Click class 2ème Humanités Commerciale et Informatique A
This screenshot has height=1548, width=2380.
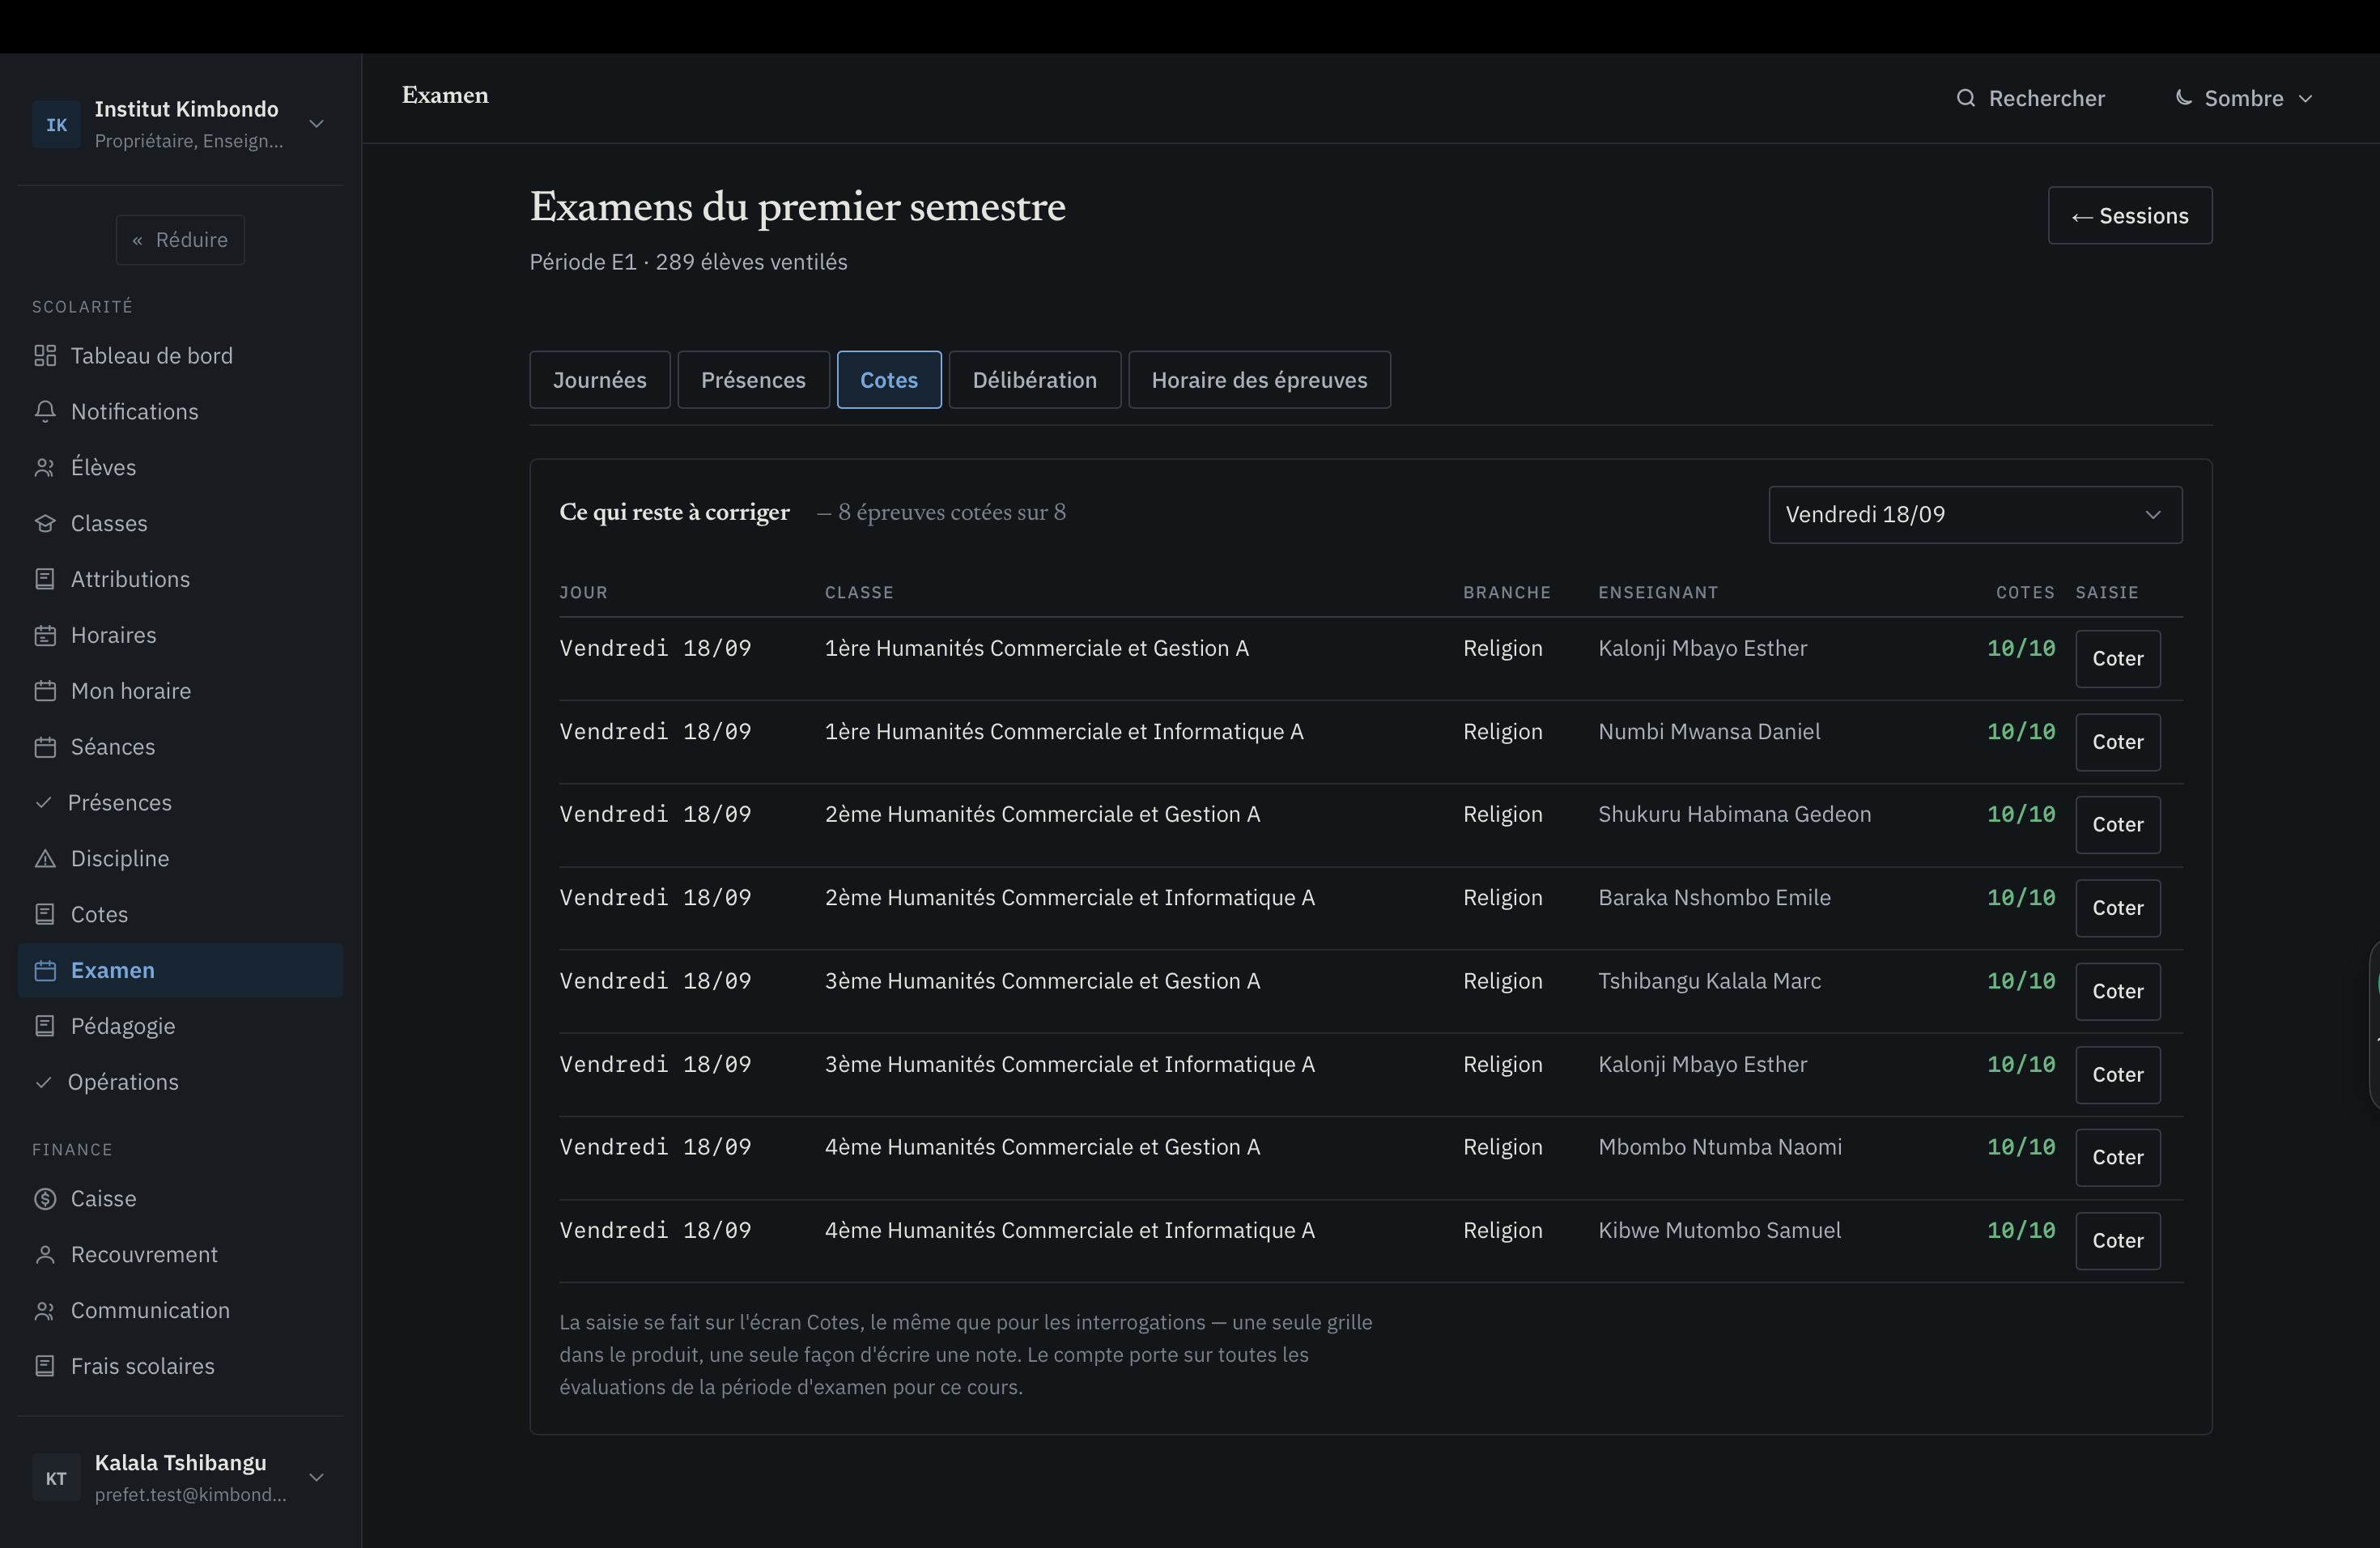click(x=1069, y=898)
